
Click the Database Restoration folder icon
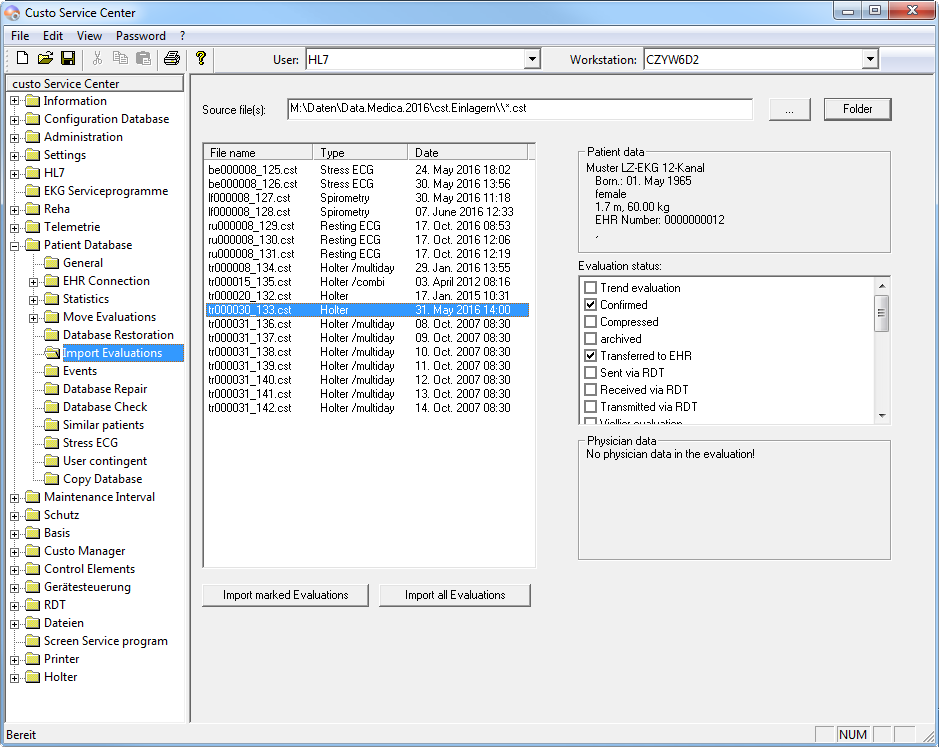52,334
